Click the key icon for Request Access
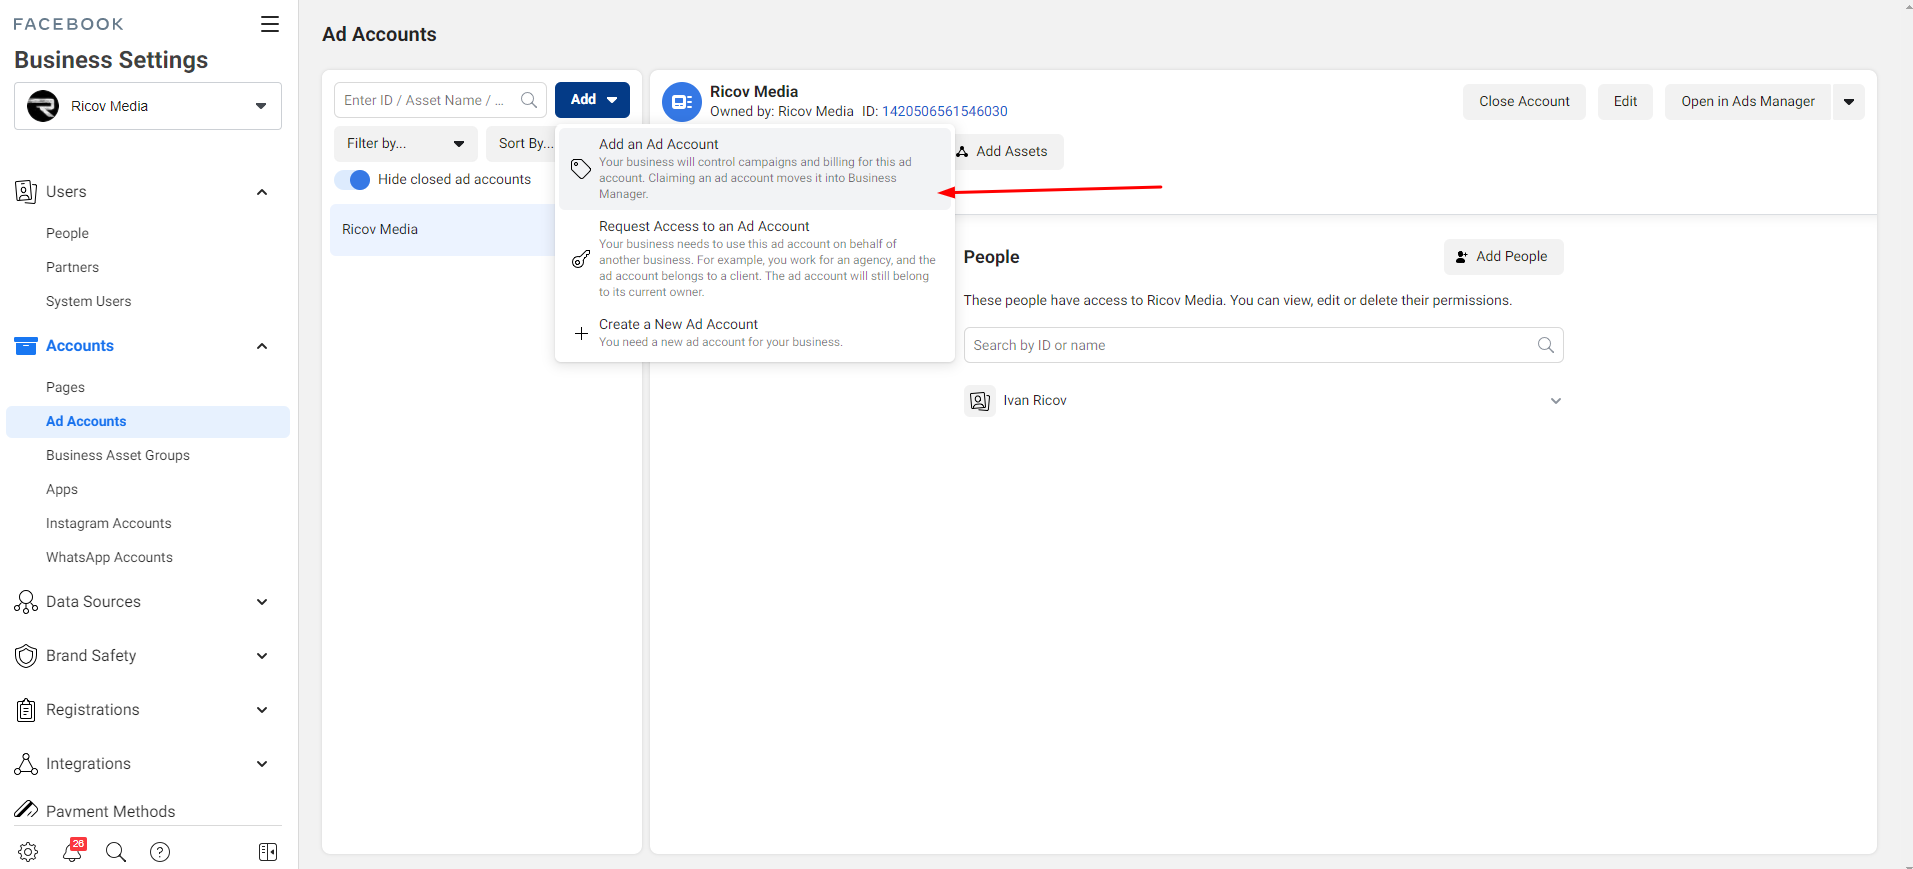 point(581,259)
